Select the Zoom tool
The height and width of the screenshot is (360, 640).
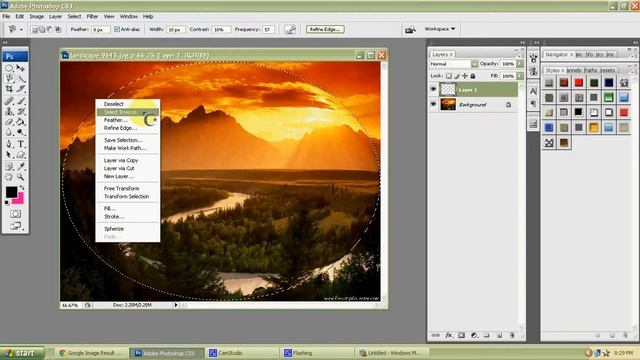[20, 177]
